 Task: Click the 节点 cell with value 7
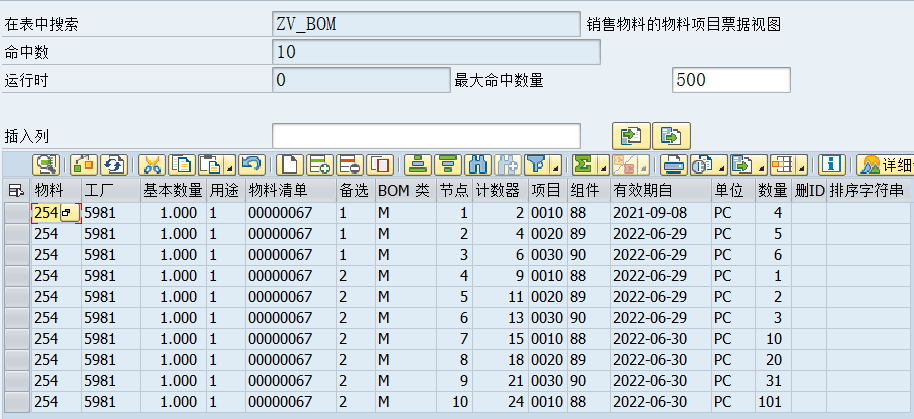(x=454, y=339)
